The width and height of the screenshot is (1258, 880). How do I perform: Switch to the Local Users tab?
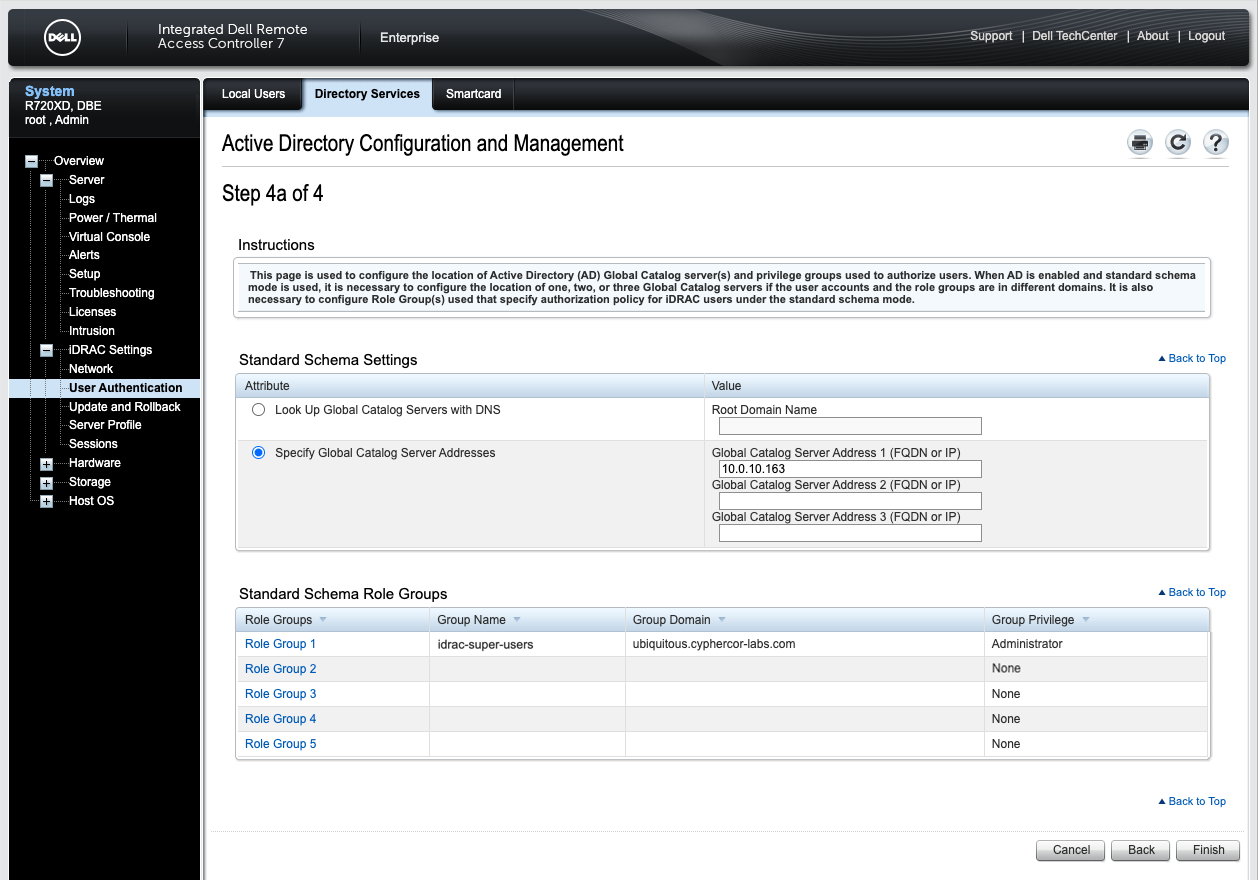pos(253,94)
